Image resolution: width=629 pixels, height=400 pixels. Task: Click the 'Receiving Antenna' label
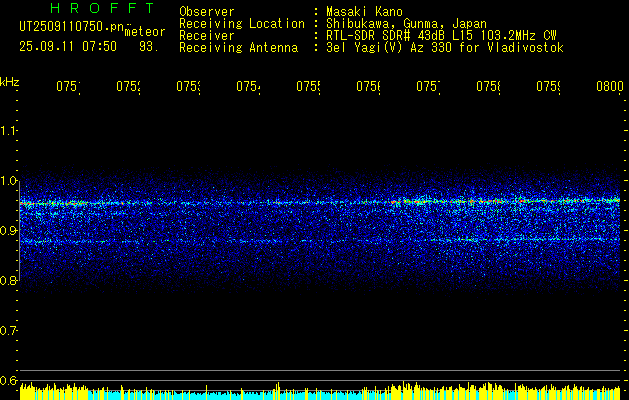coord(239,48)
